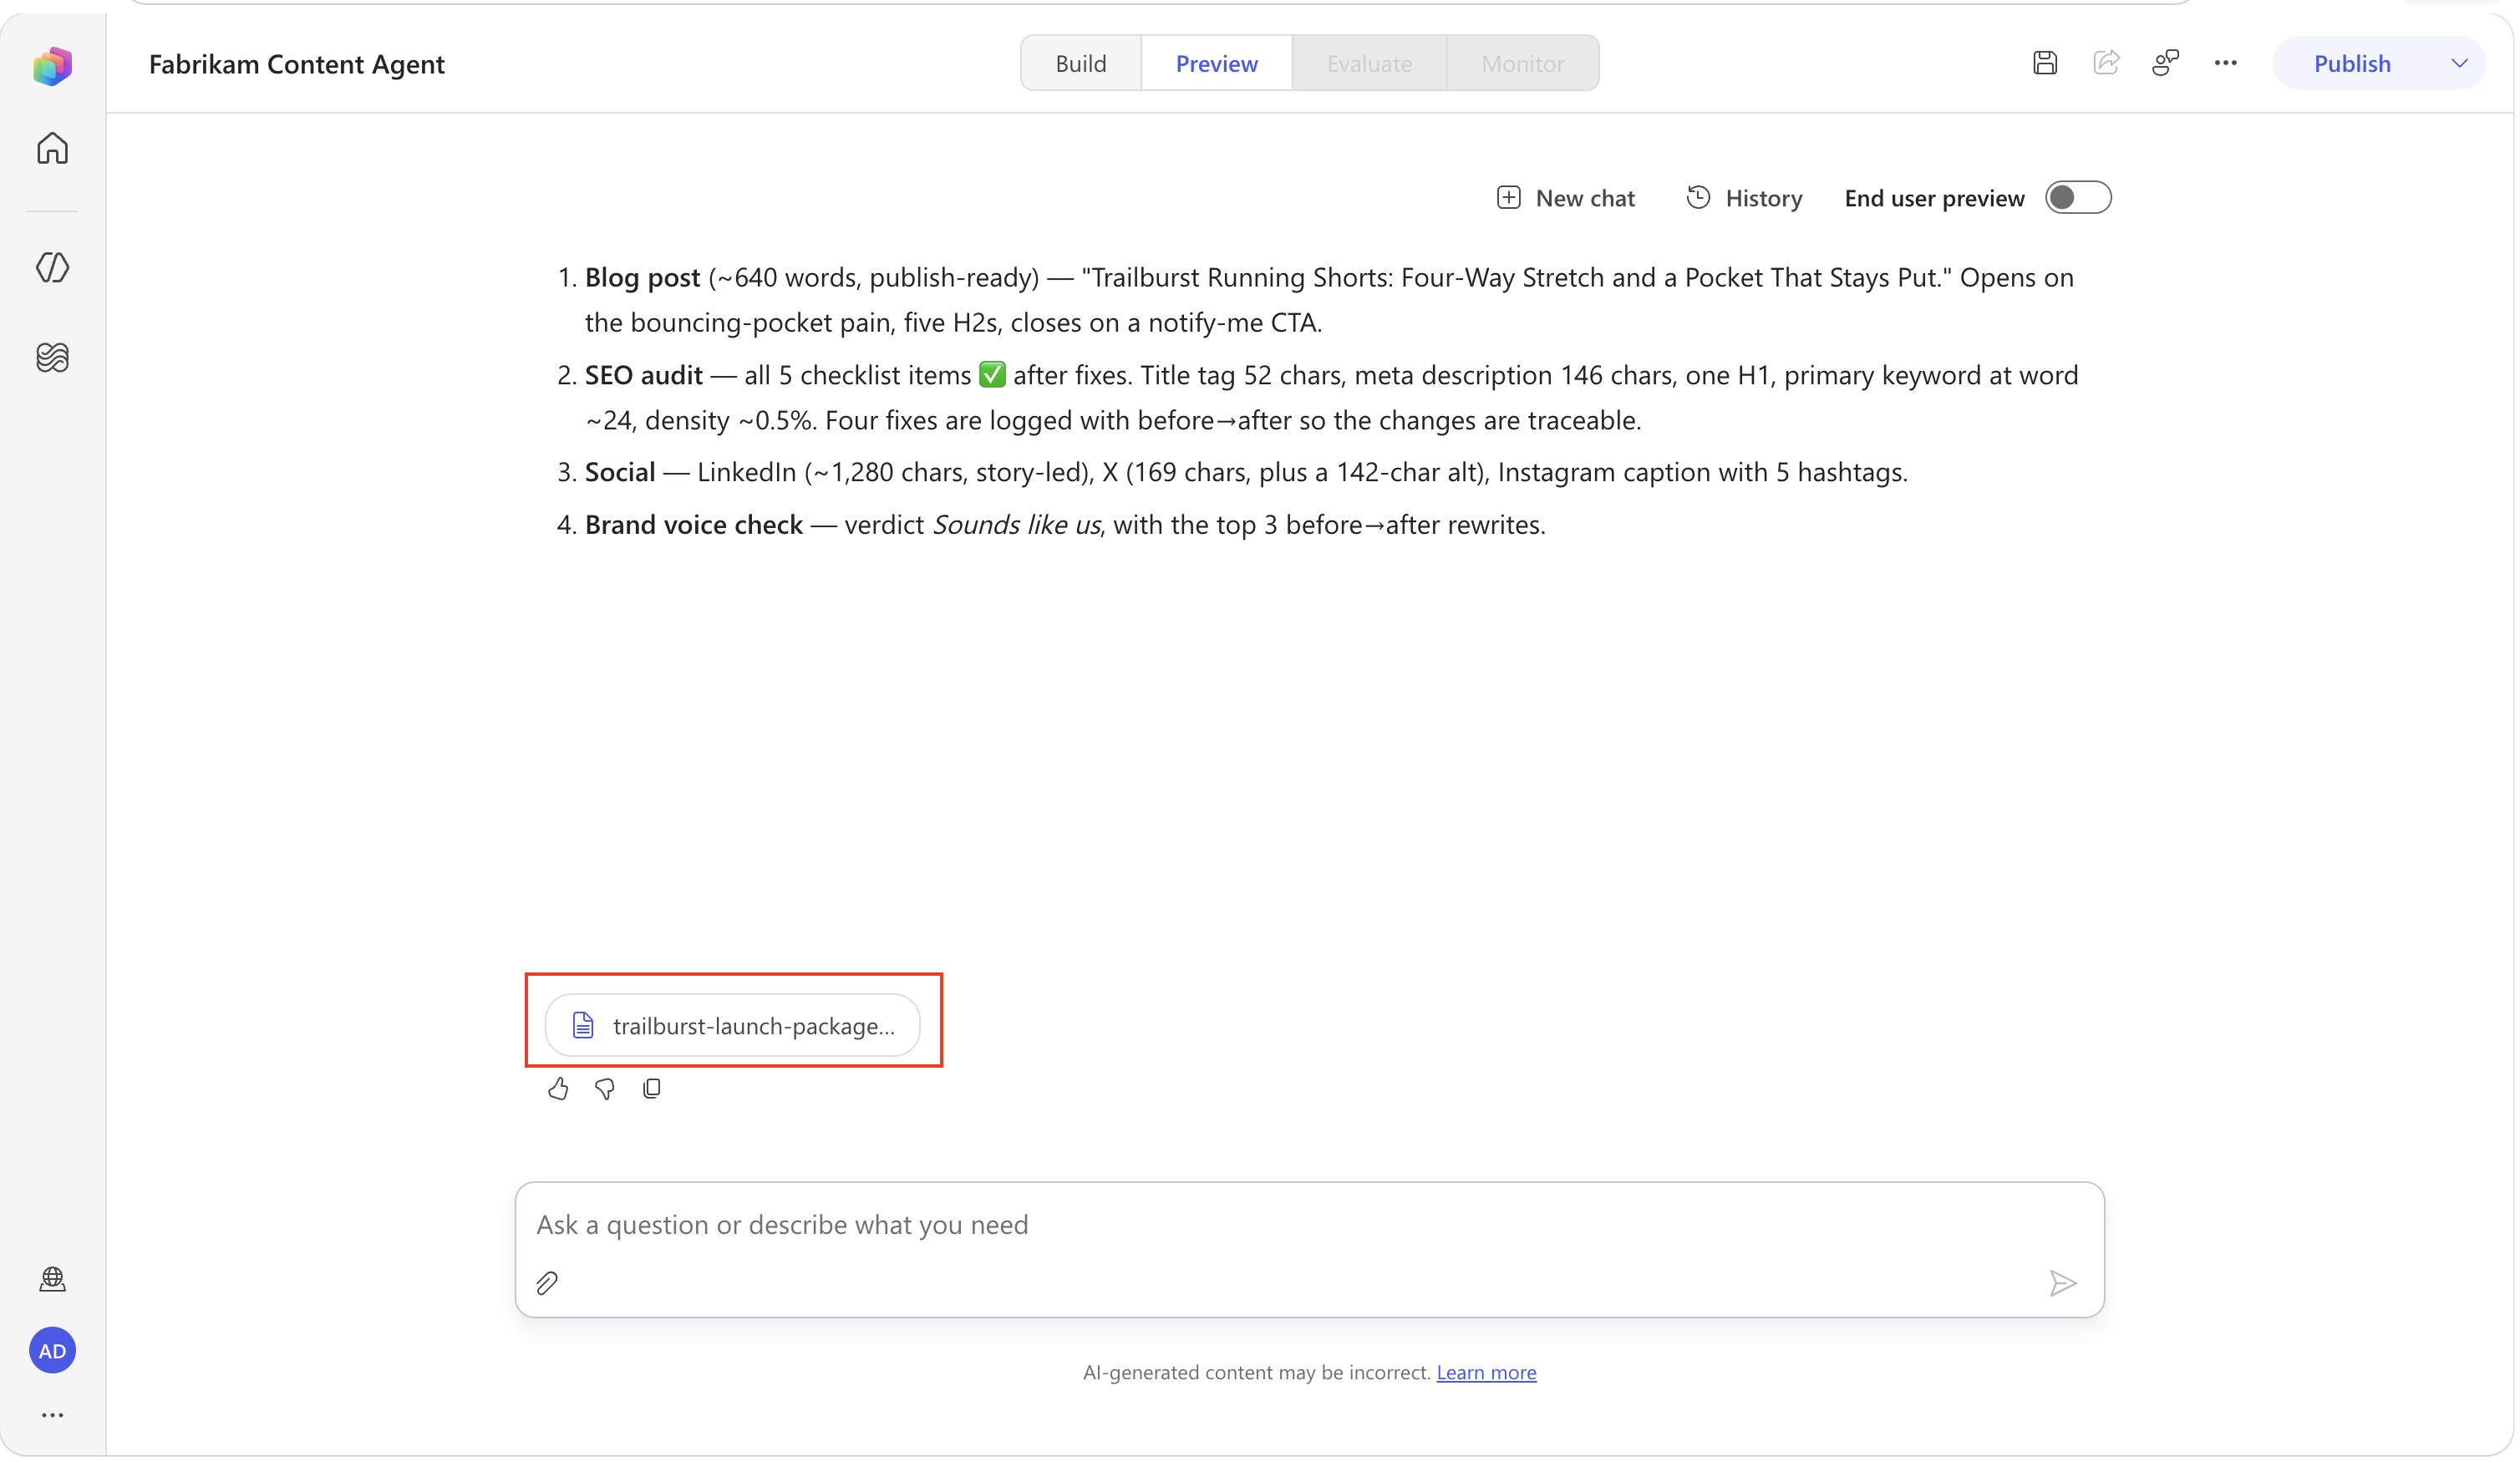Click the italic 'Sounds like us' text
This screenshot has width=2520, height=1462.
[x=1016, y=525]
